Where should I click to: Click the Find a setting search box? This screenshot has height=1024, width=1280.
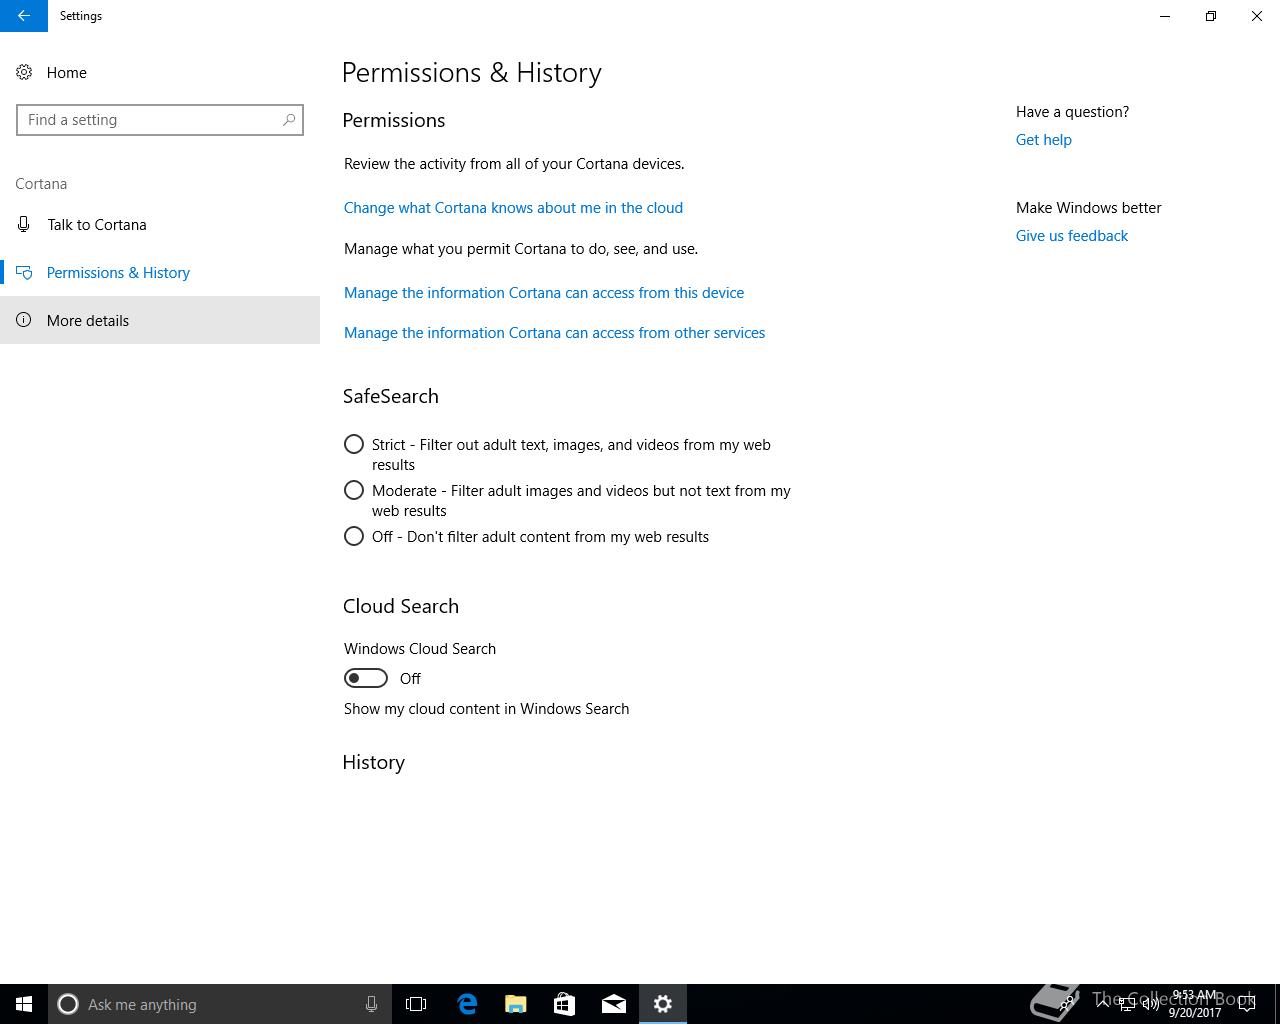point(160,120)
